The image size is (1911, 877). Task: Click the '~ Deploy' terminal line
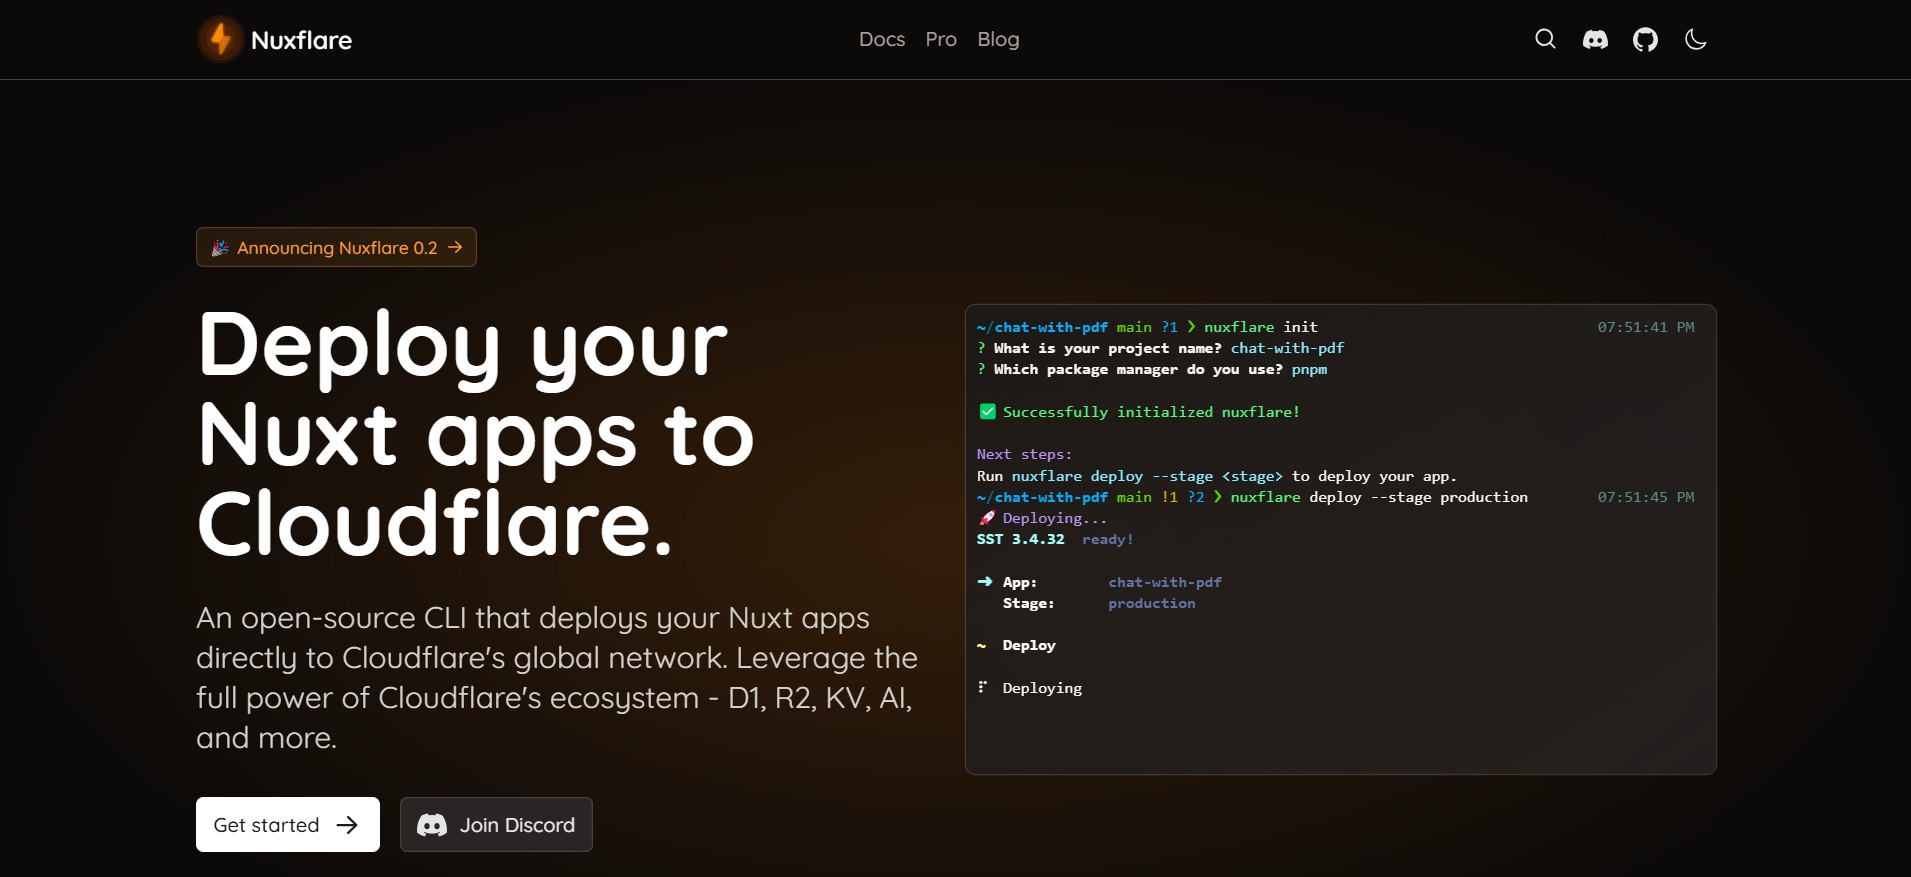click(x=1016, y=645)
